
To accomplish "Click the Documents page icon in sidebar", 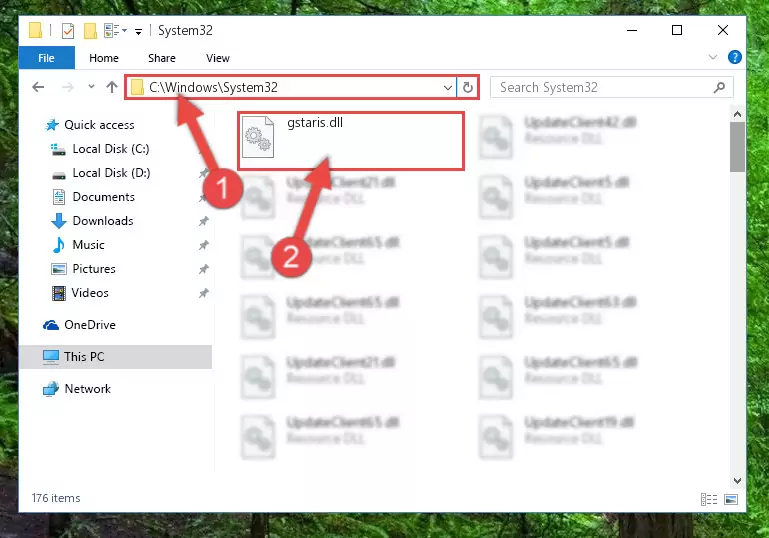I will point(59,197).
